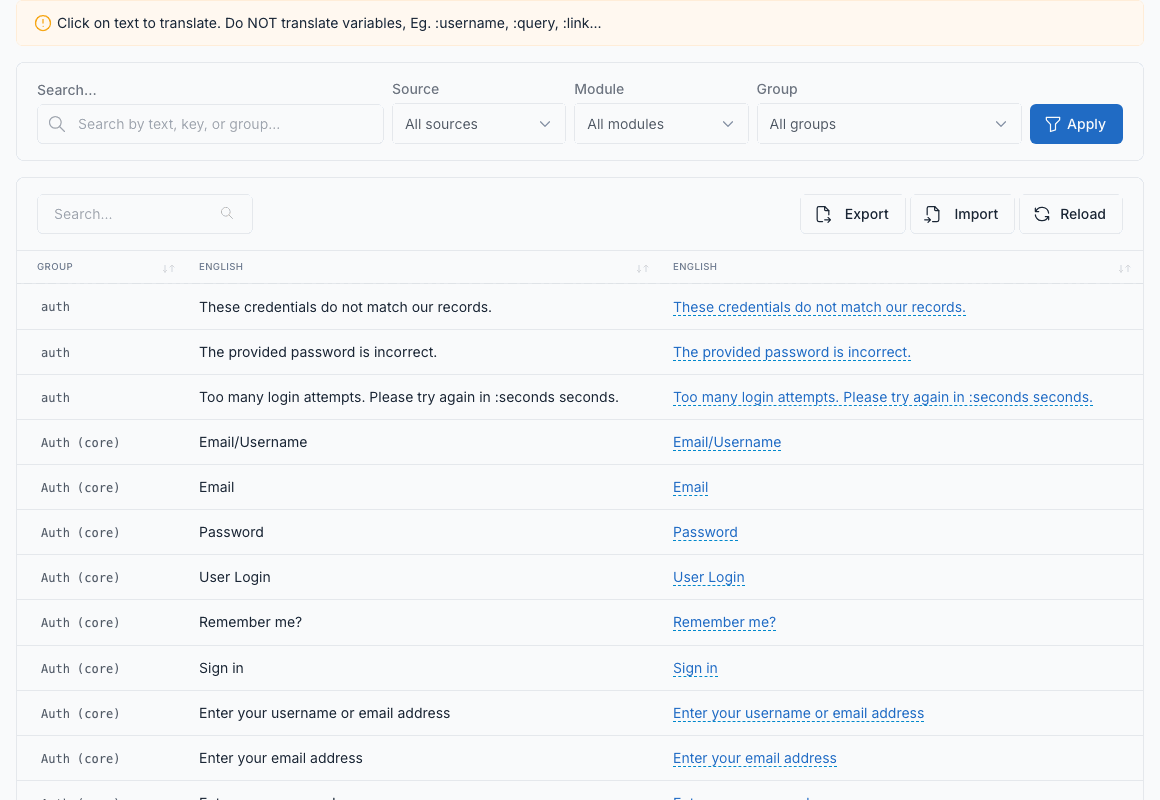Edit the 'These credentials do not match' translation
Image resolution: width=1160 pixels, height=800 pixels.
click(819, 307)
